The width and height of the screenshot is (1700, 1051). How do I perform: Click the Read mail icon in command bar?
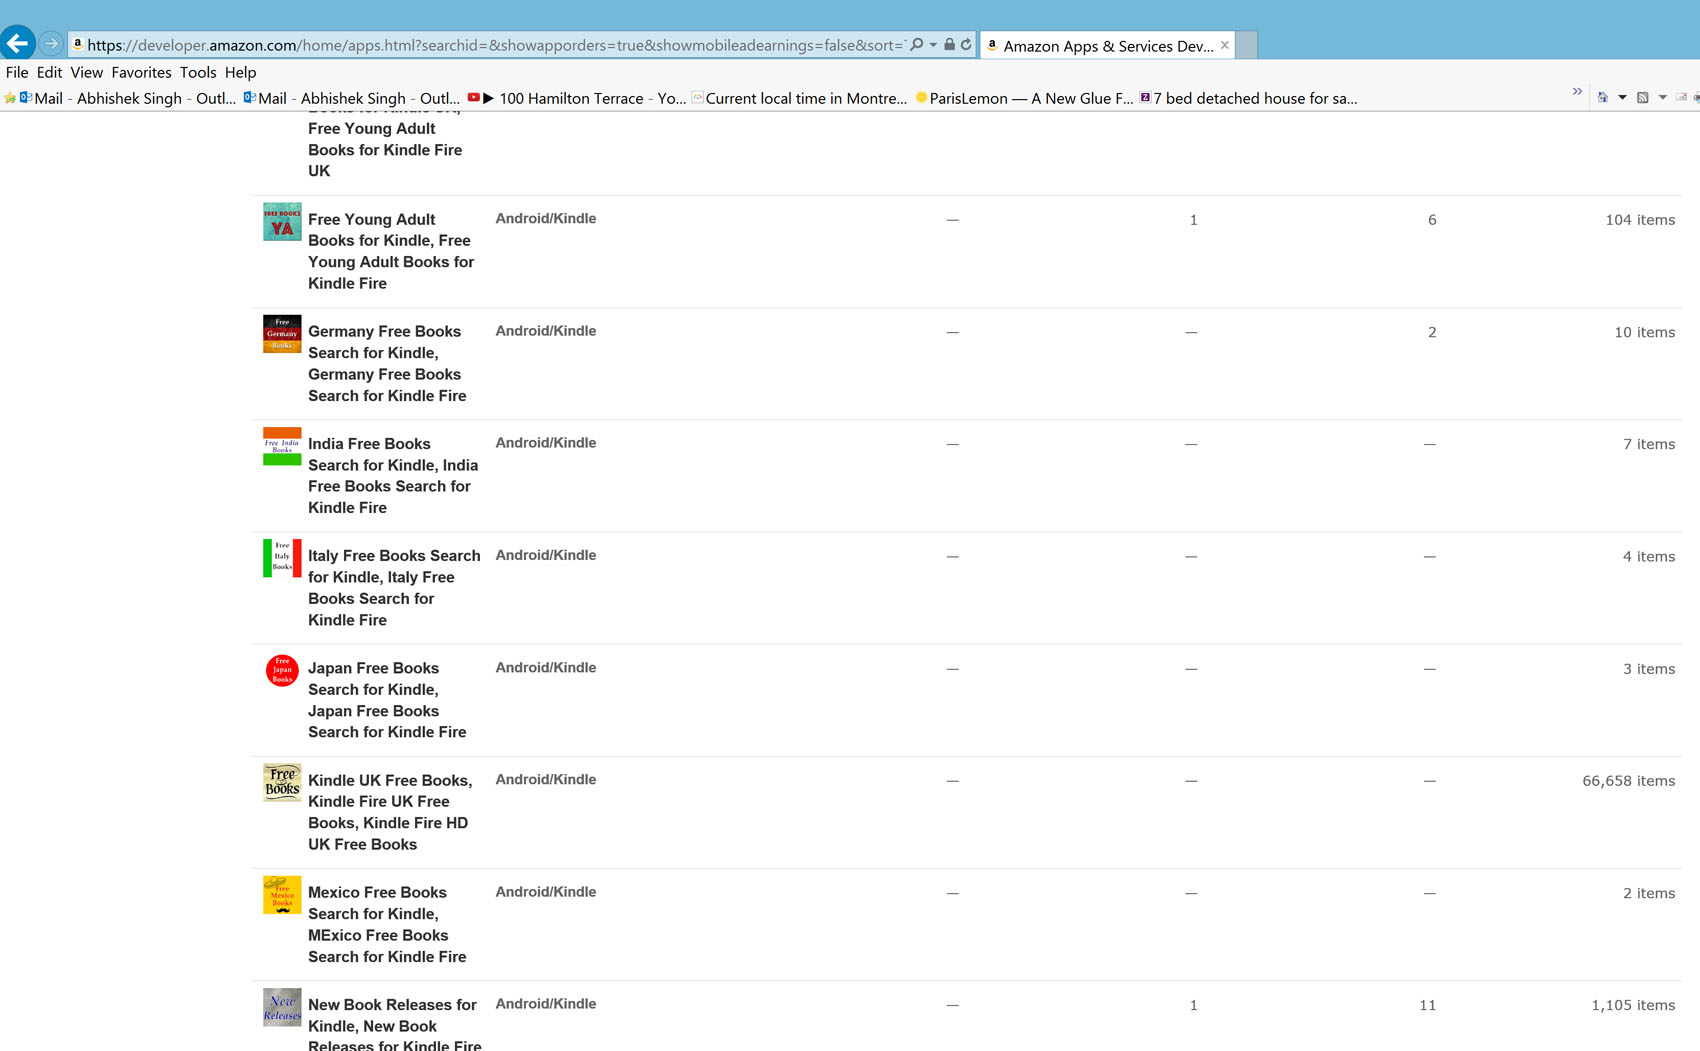tap(1681, 98)
